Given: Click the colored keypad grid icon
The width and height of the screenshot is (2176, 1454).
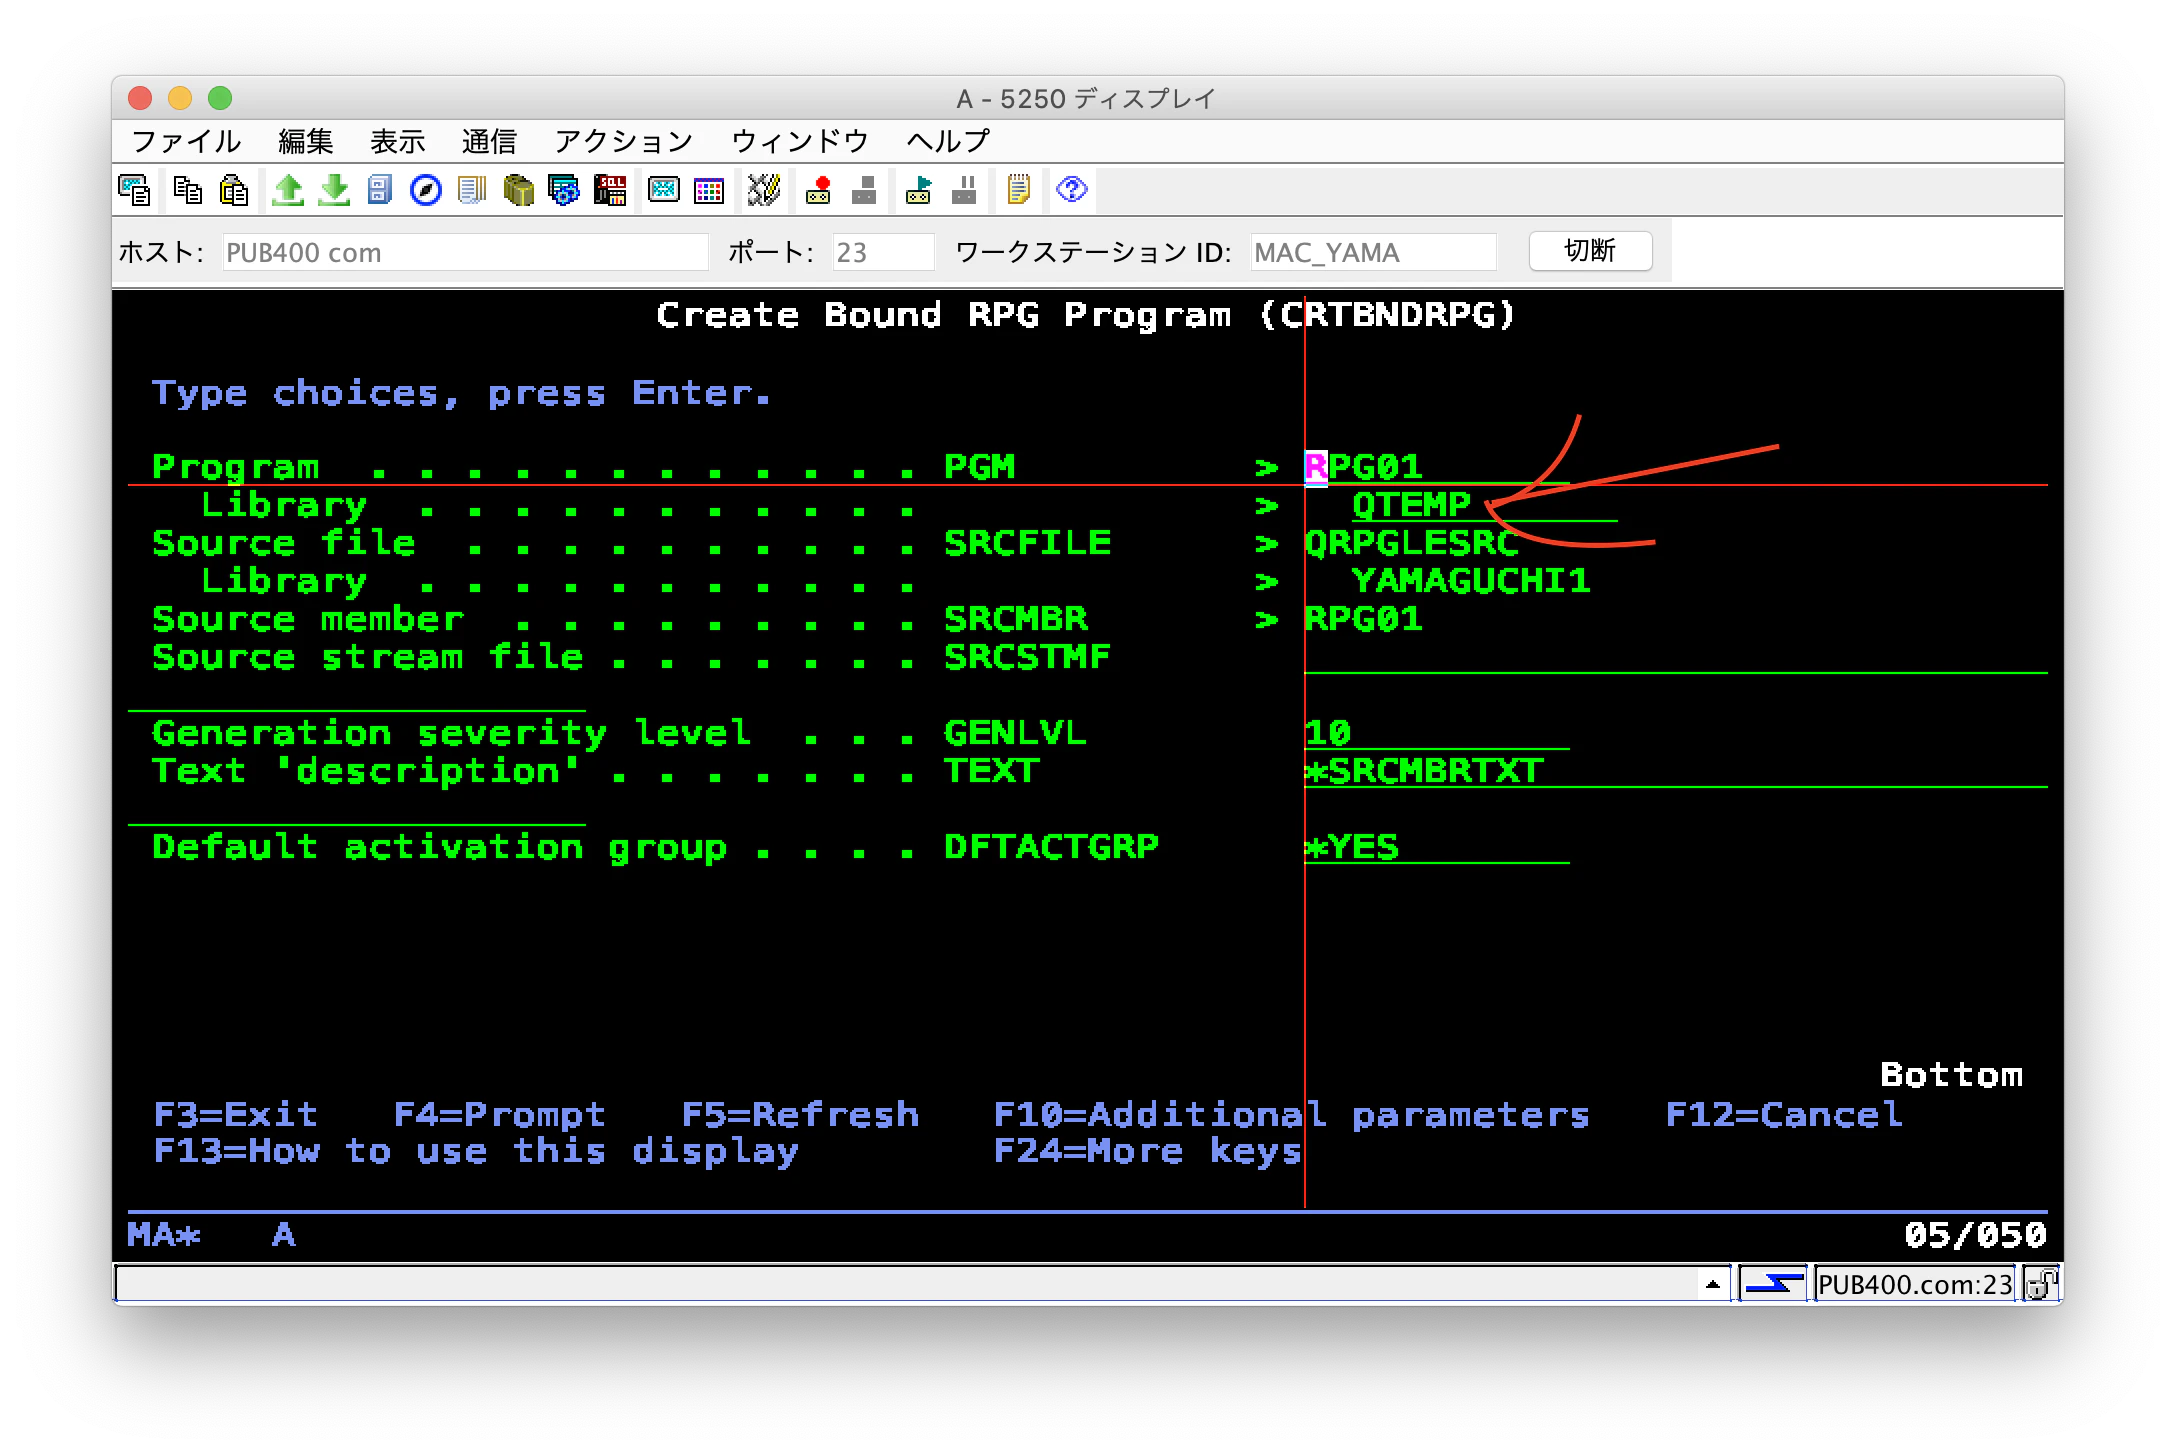Looking at the screenshot, I should [x=709, y=190].
